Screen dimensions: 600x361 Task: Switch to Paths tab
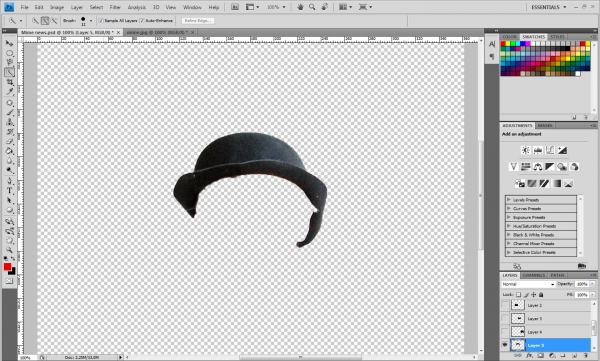tap(557, 275)
